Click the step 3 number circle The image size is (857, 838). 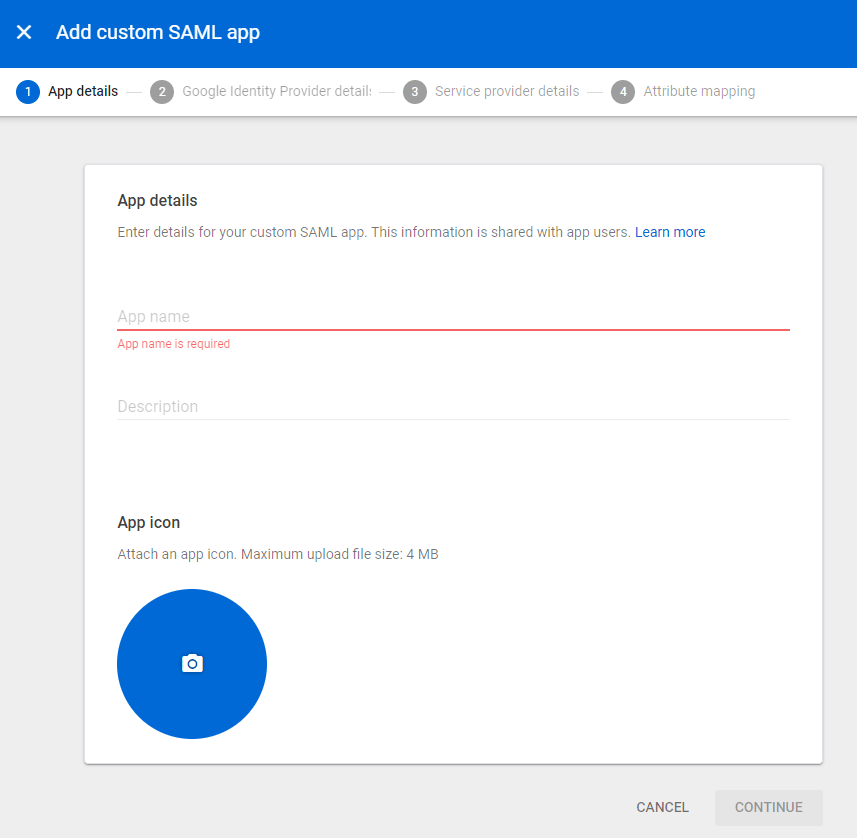click(414, 92)
